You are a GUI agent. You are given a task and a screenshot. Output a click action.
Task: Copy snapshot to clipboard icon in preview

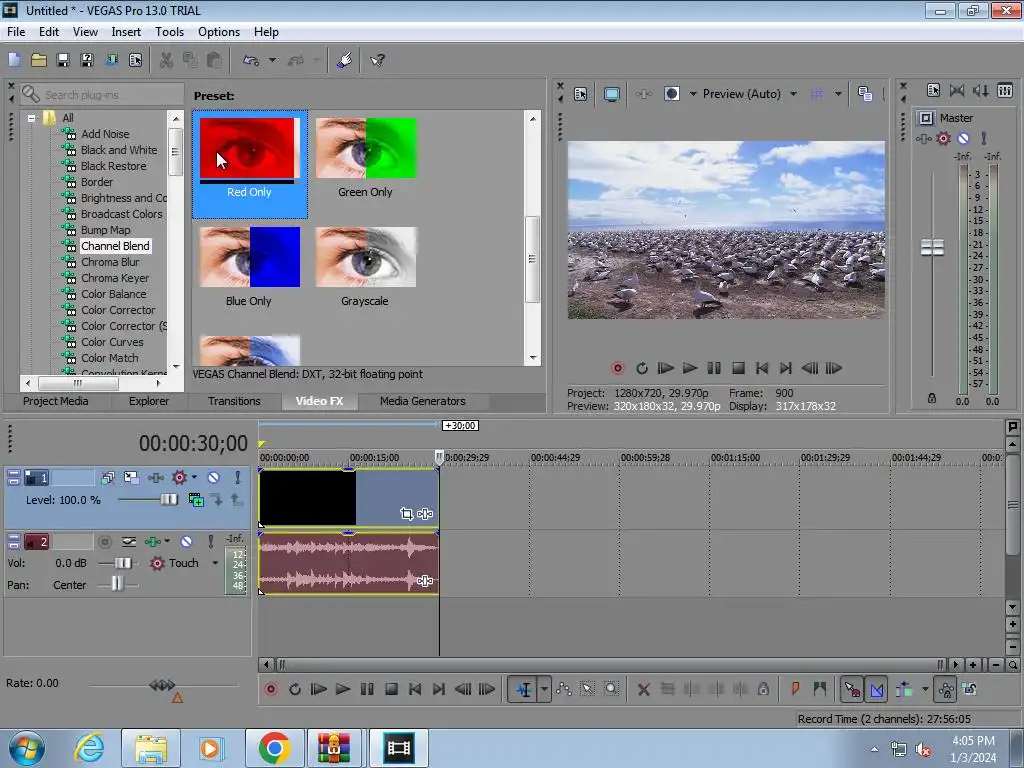[865, 94]
